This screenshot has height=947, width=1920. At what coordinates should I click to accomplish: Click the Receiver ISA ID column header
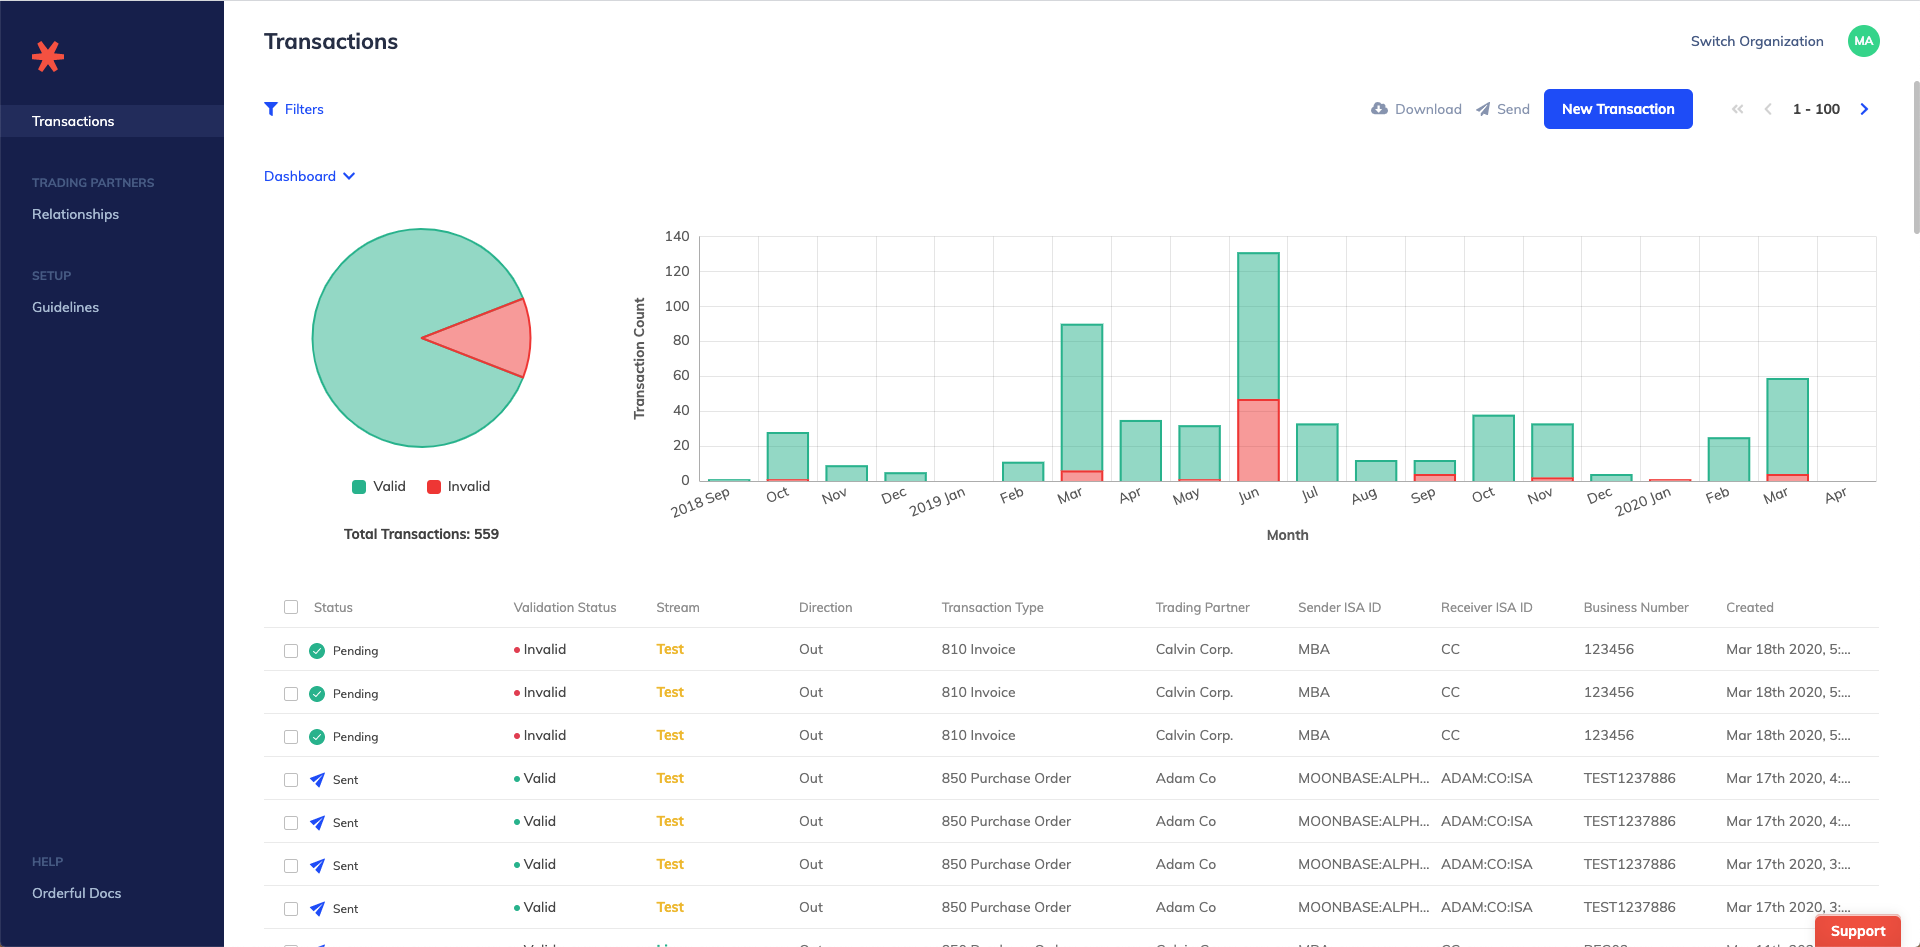point(1486,607)
